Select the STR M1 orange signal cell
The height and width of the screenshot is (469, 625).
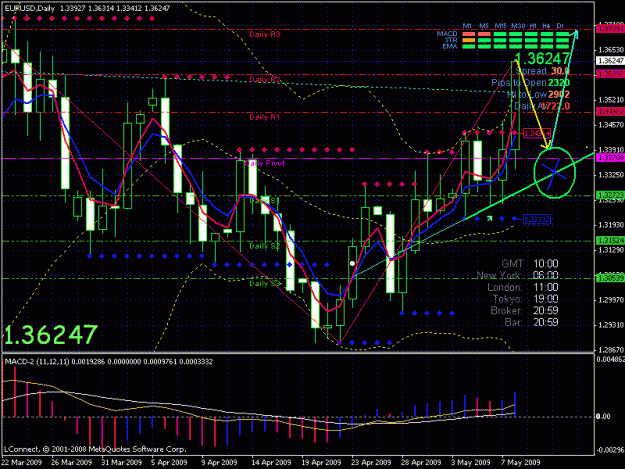468,40
